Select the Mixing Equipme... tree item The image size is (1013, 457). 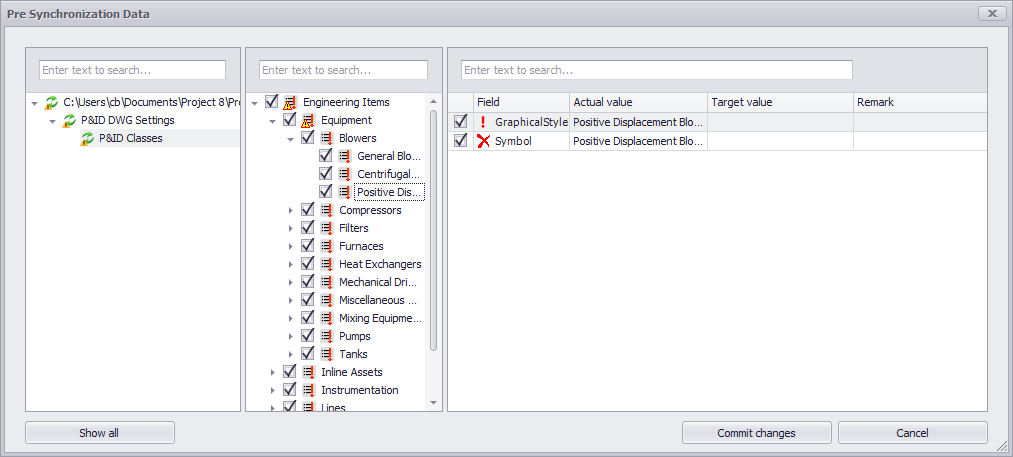pos(380,319)
